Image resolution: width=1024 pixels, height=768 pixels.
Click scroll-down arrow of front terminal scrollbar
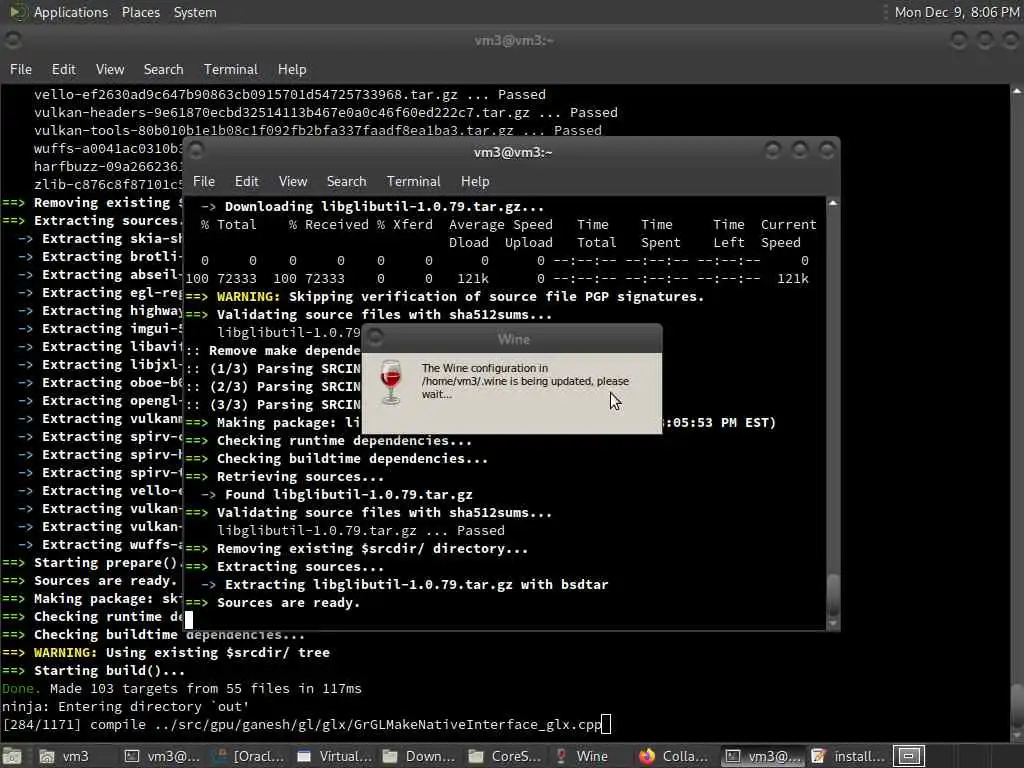point(833,624)
